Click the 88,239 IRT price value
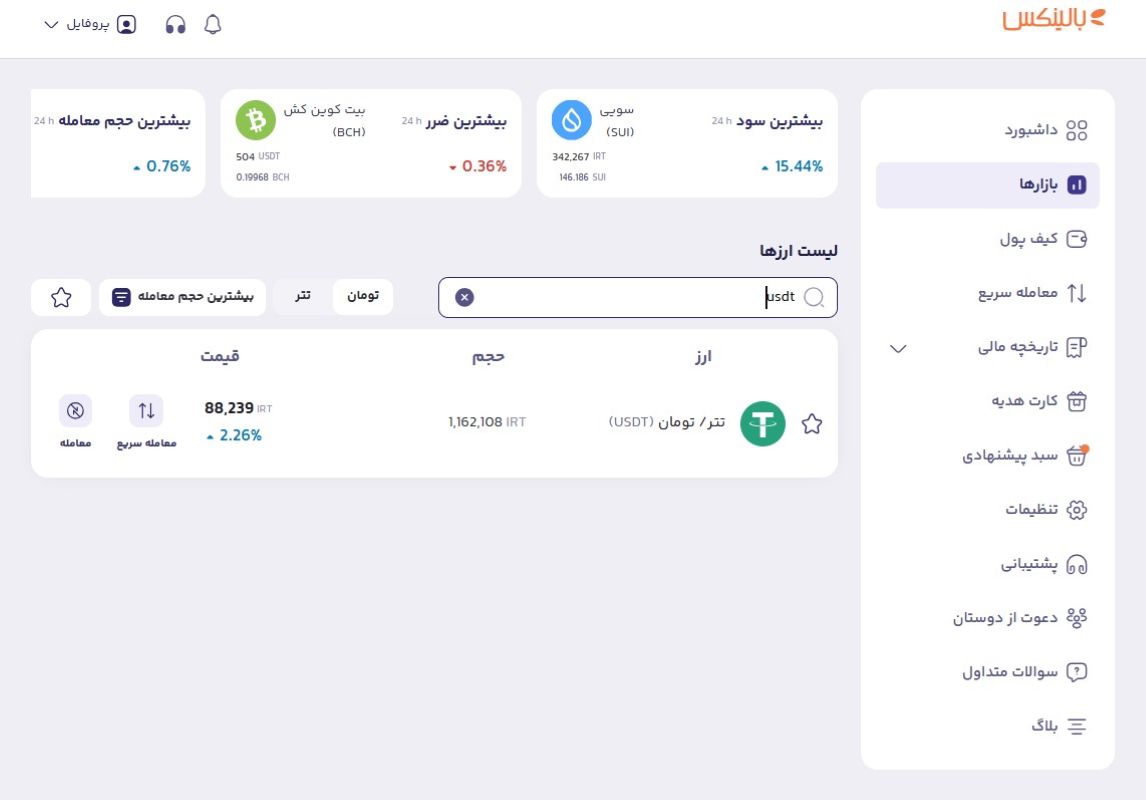The image size is (1146, 800). (238, 408)
